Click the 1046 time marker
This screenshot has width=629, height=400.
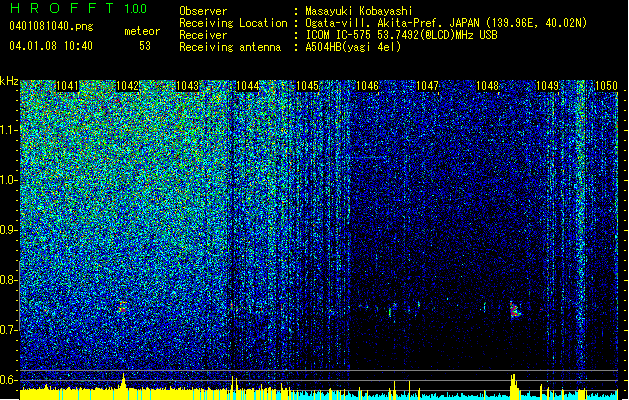tap(367, 86)
